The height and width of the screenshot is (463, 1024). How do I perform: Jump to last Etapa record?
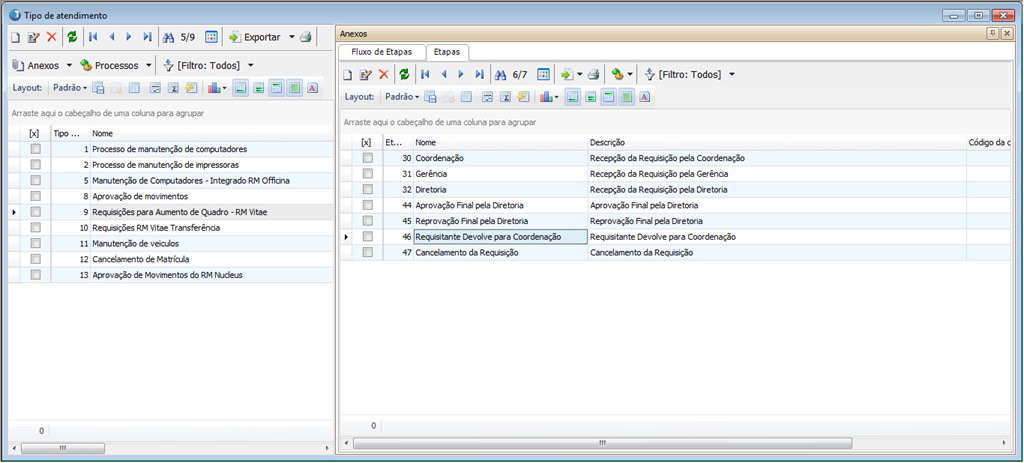pyautogui.click(x=479, y=74)
